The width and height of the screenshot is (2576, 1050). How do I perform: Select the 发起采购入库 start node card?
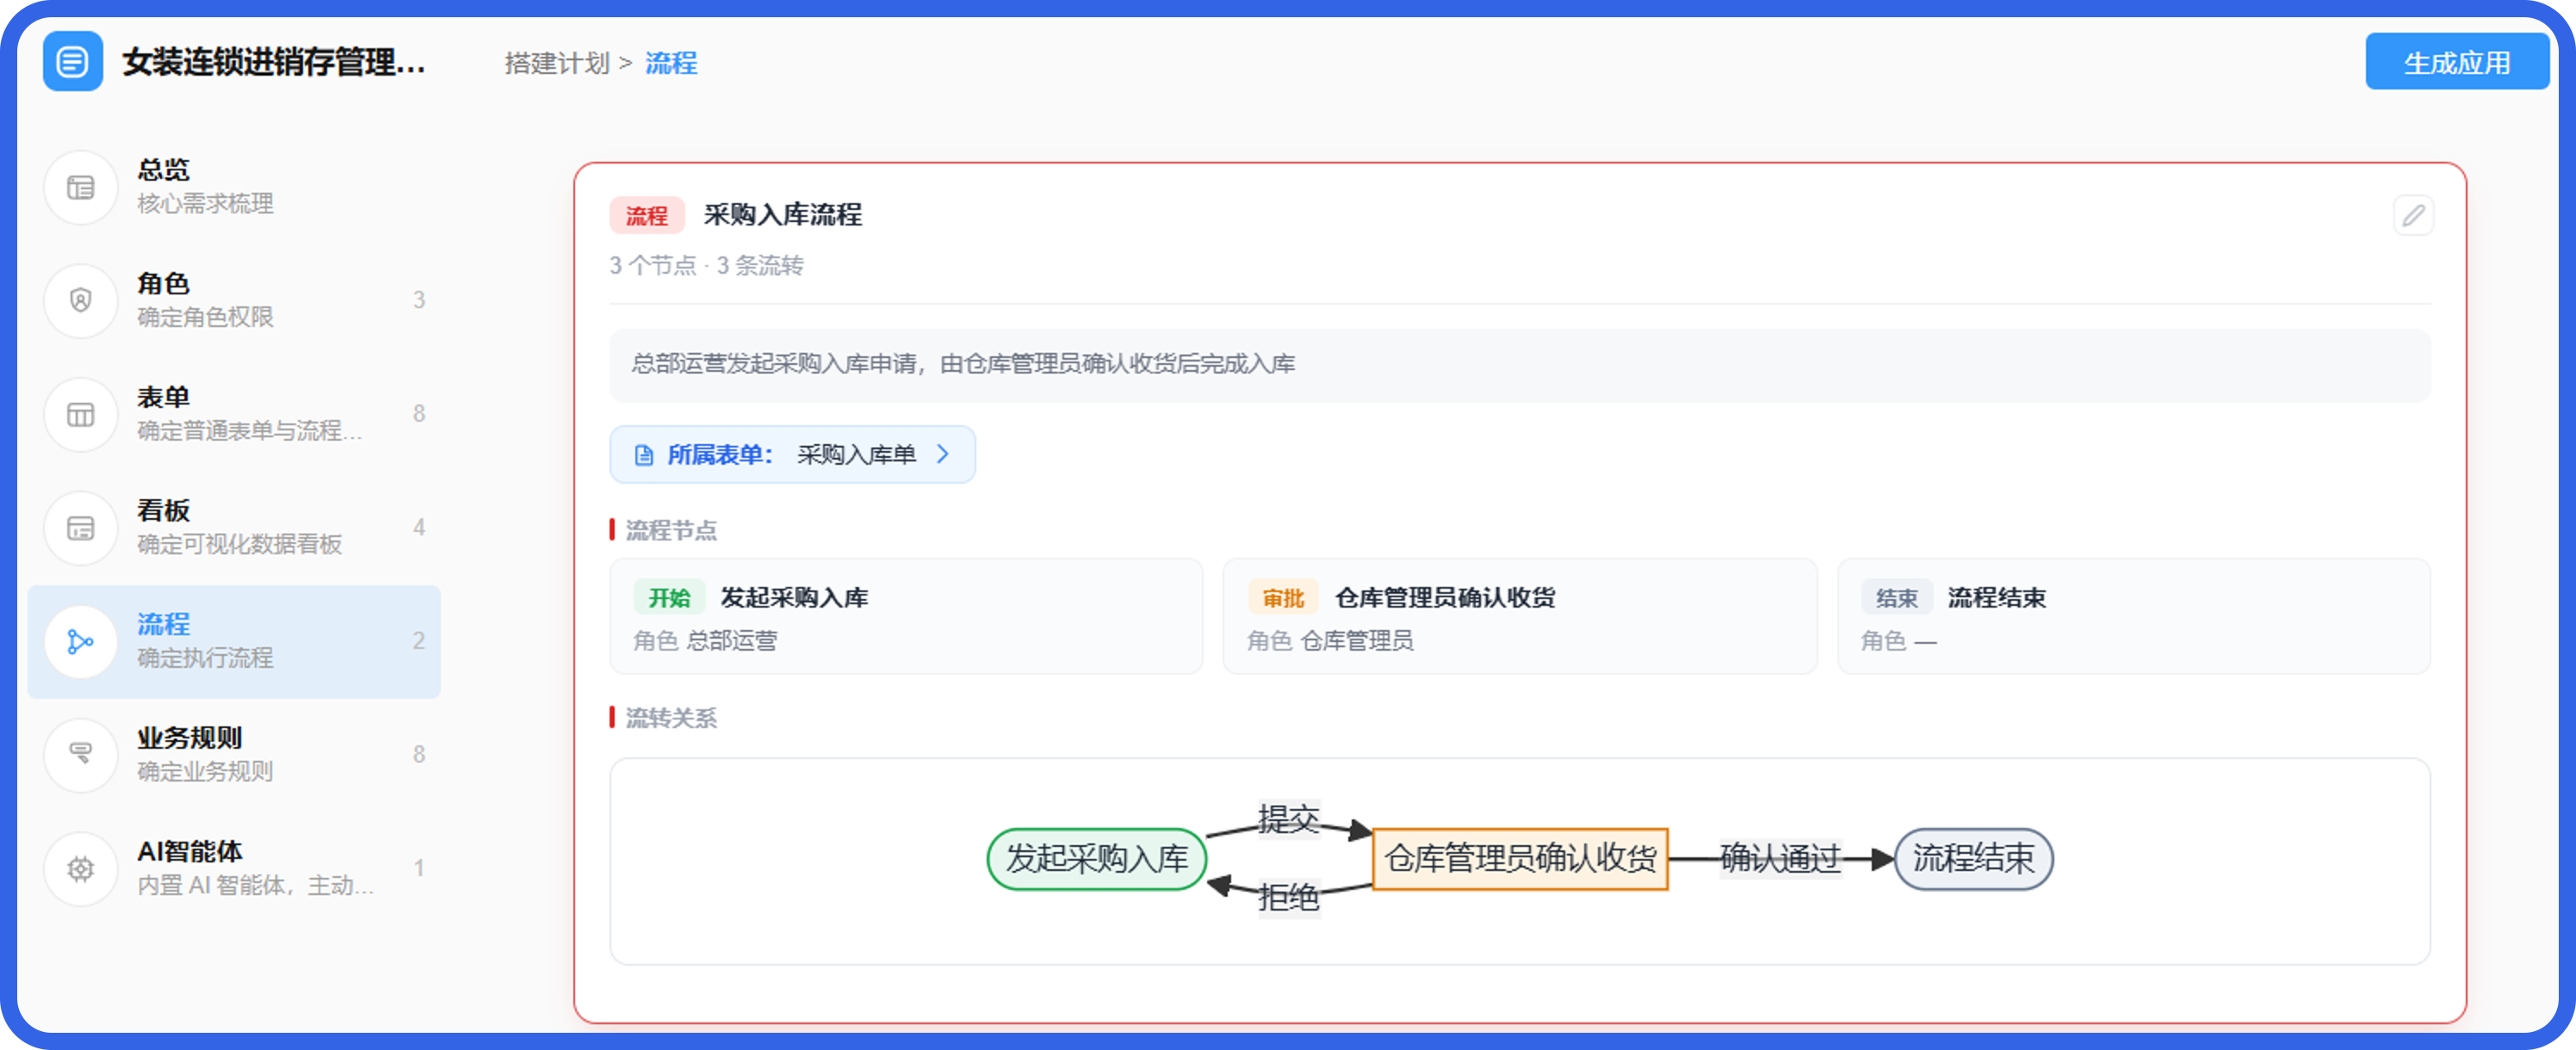click(906, 616)
